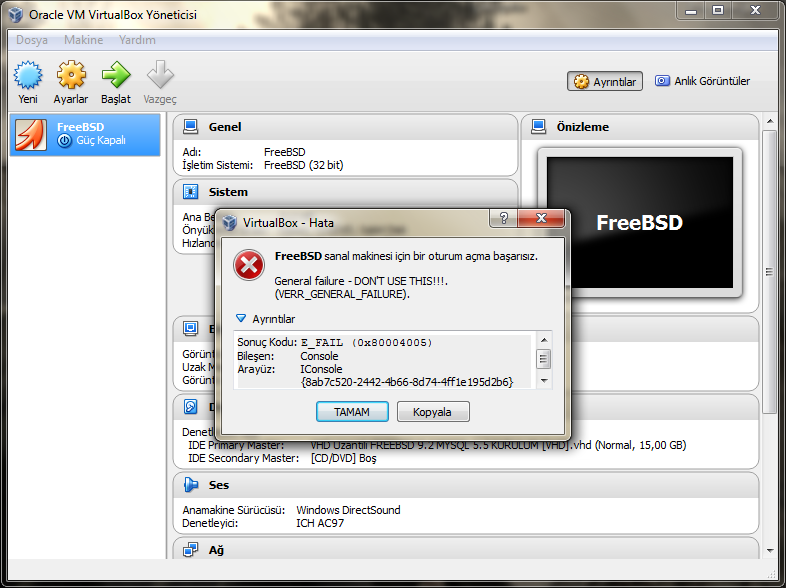This screenshot has width=786, height=588.
Task: Click the main pane scroll down arrow
Action: [770, 551]
